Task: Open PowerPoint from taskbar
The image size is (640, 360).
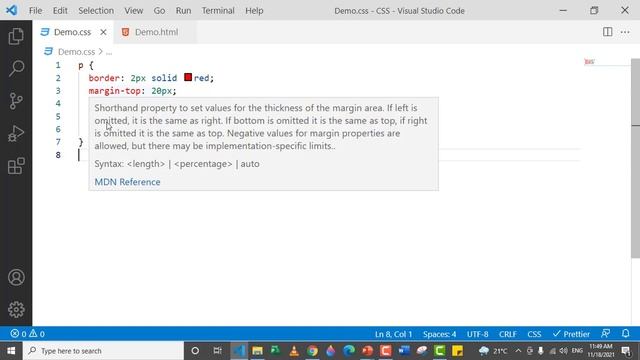Action: pos(367,351)
